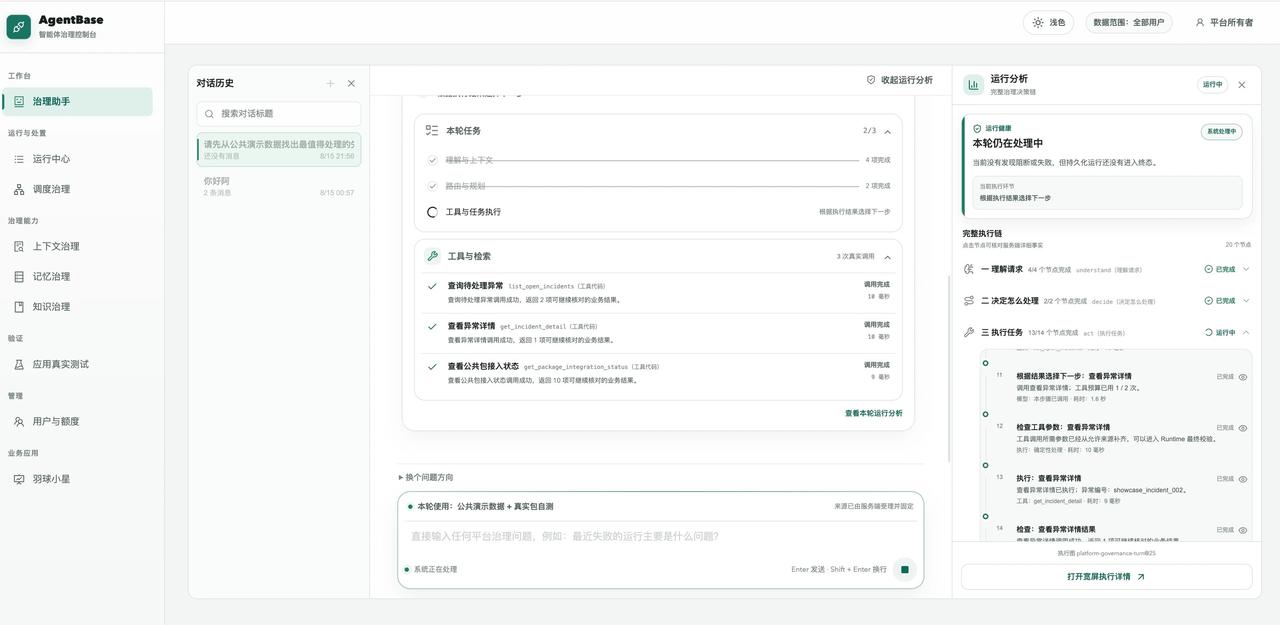The height and width of the screenshot is (625, 1280).
Task: Click checkmark of 查看公共包接入状态 row
Action: tap(432, 366)
